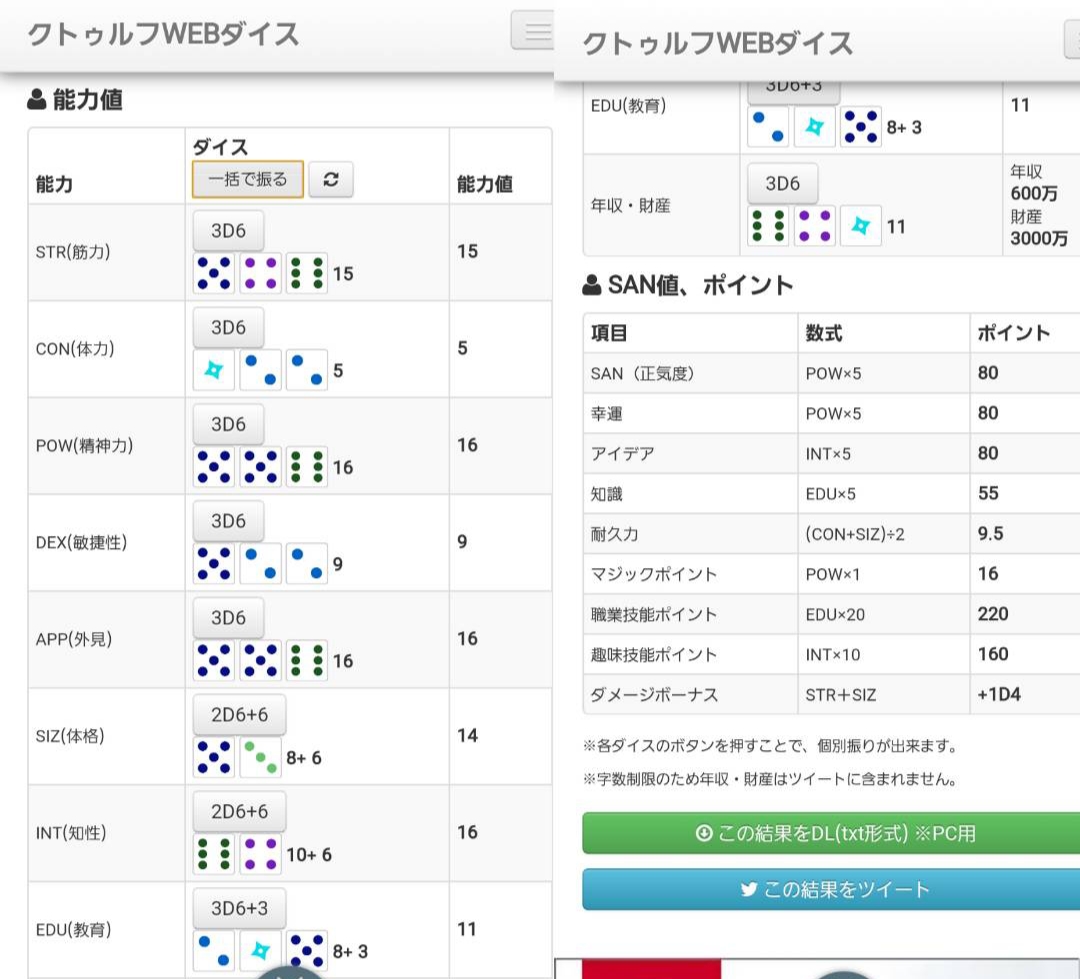Click the green six-pip die in POW row
Image resolution: width=1080 pixels, height=979 pixels.
pos(306,467)
